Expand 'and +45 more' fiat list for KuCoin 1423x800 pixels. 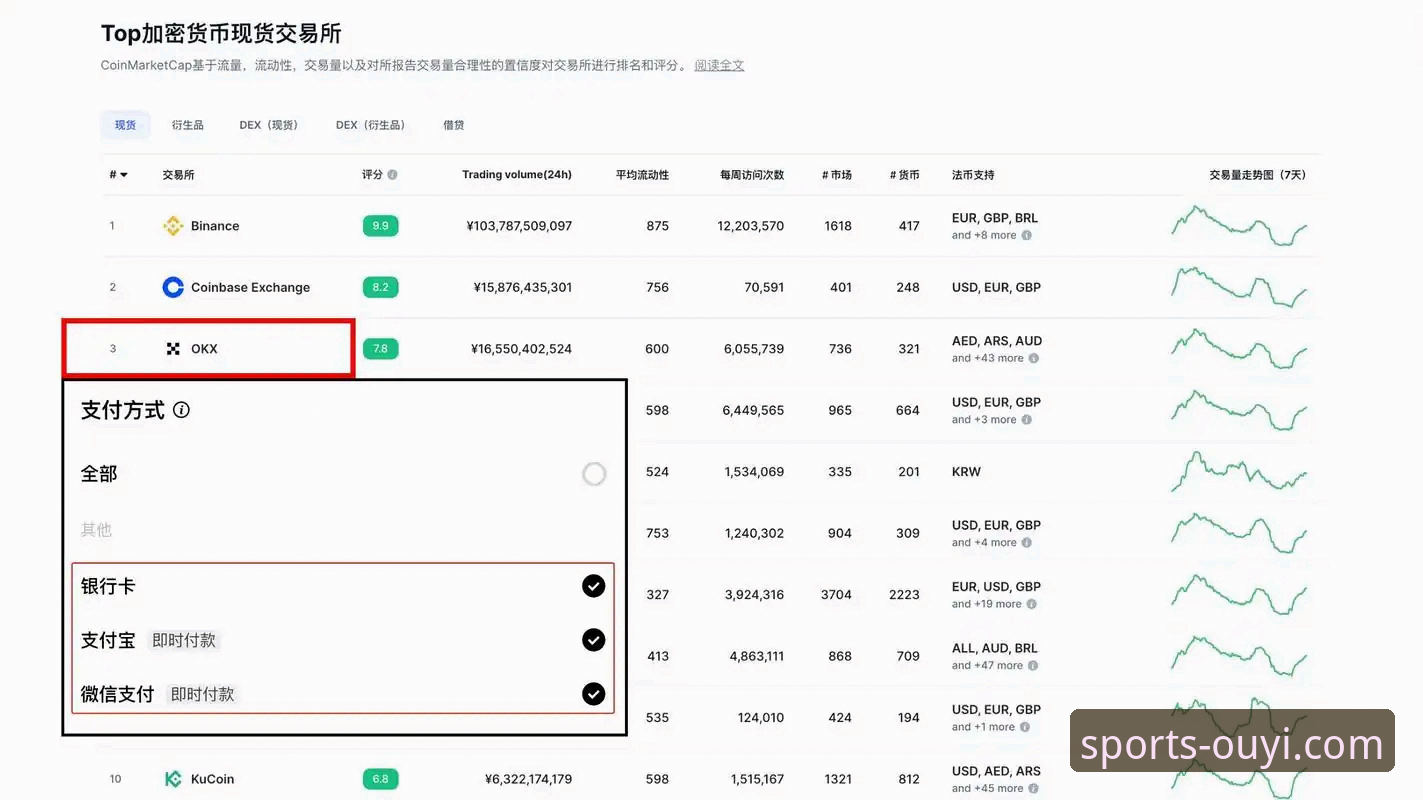coord(988,789)
